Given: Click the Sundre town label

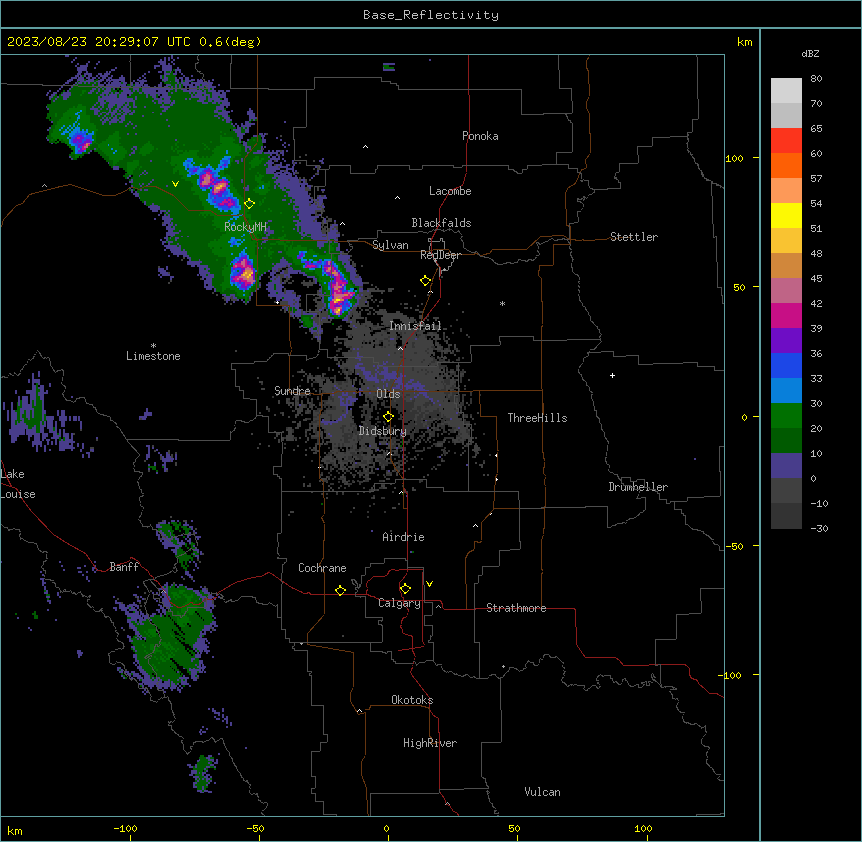Looking at the screenshot, I should pyautogui.click(x=292, y=391).
